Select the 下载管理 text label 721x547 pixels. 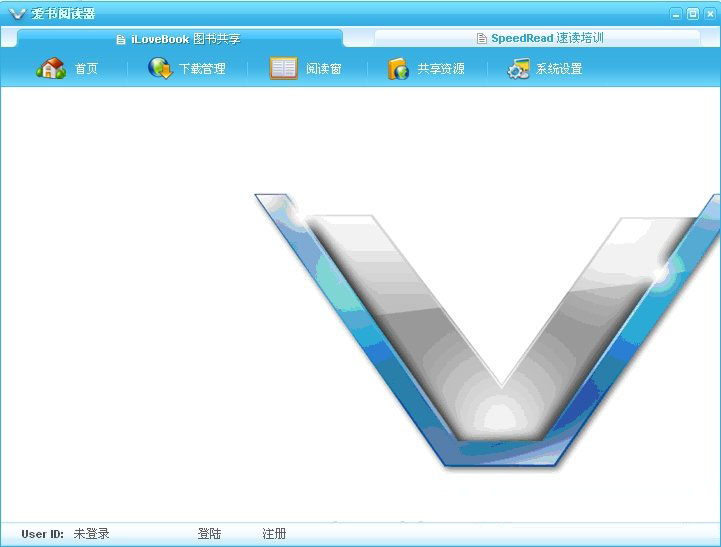coord(202,69)
